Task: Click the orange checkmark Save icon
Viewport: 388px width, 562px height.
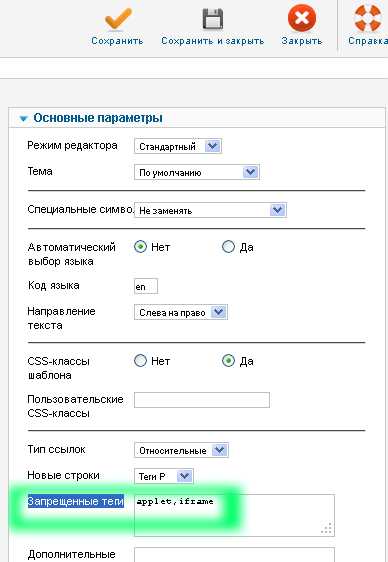Action: 118,18
